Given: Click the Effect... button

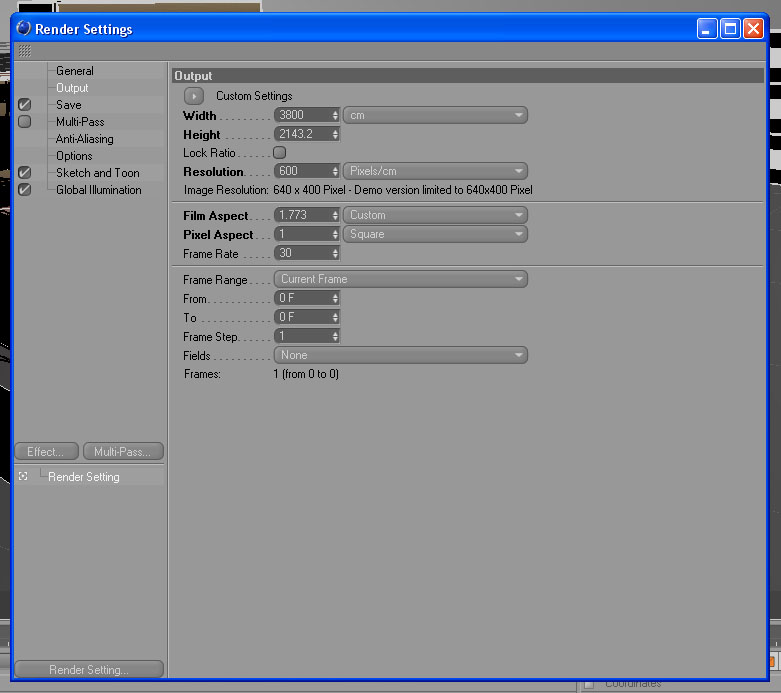Looking at the screenshot, I should 46,451.
